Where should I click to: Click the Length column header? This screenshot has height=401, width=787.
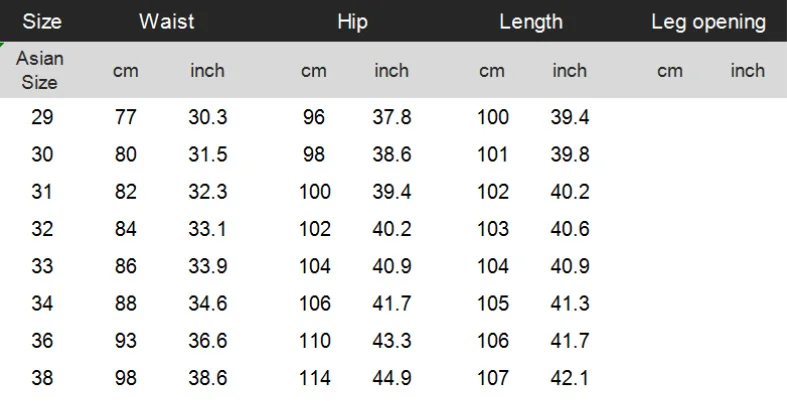click(530, 21)
